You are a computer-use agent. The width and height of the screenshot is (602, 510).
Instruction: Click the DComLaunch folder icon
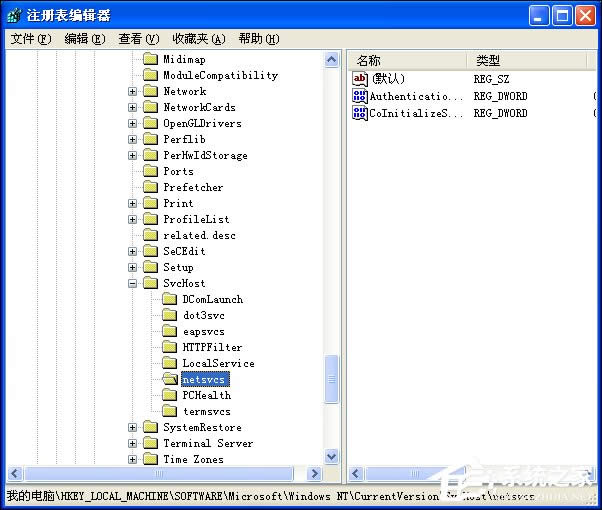[x=169, y=300]
